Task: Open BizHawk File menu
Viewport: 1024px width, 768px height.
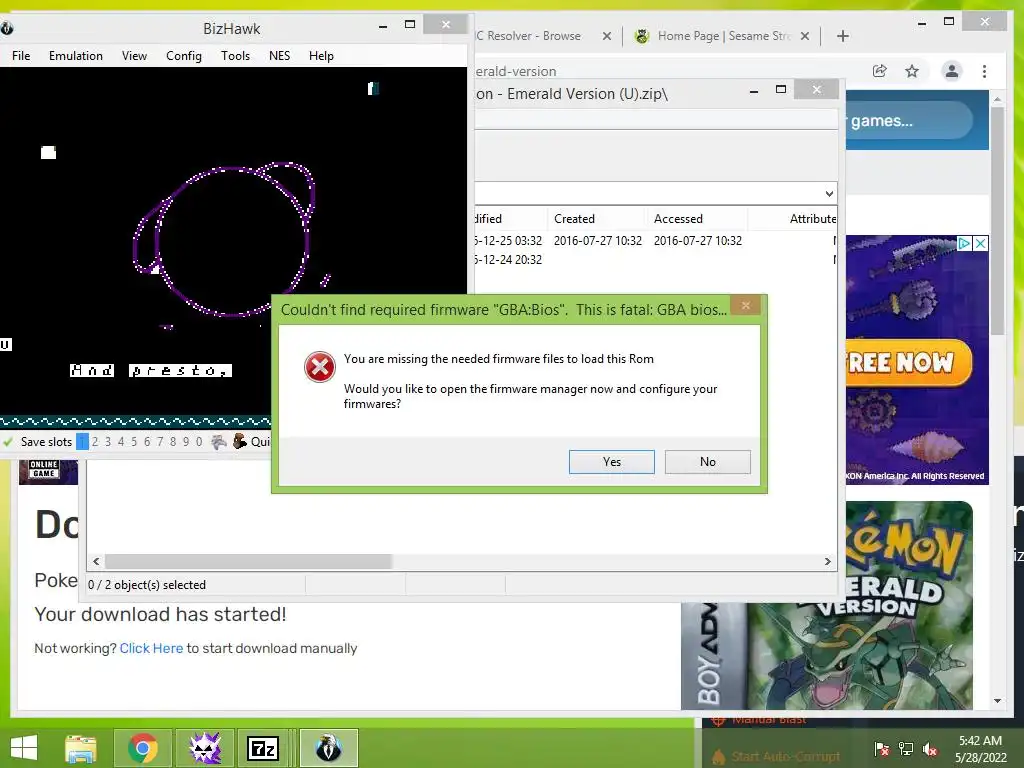Action: (21, 56)
